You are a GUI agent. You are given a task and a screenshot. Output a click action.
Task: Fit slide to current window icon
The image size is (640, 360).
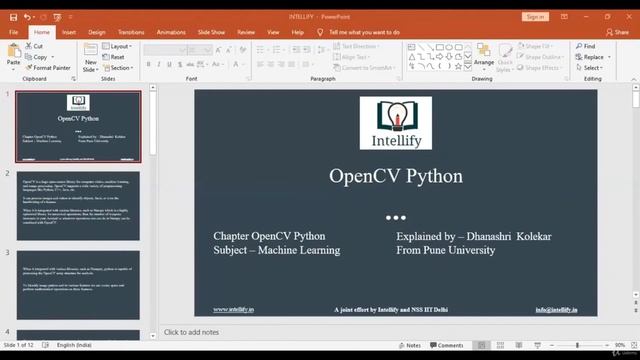click(x=634, y=345)
